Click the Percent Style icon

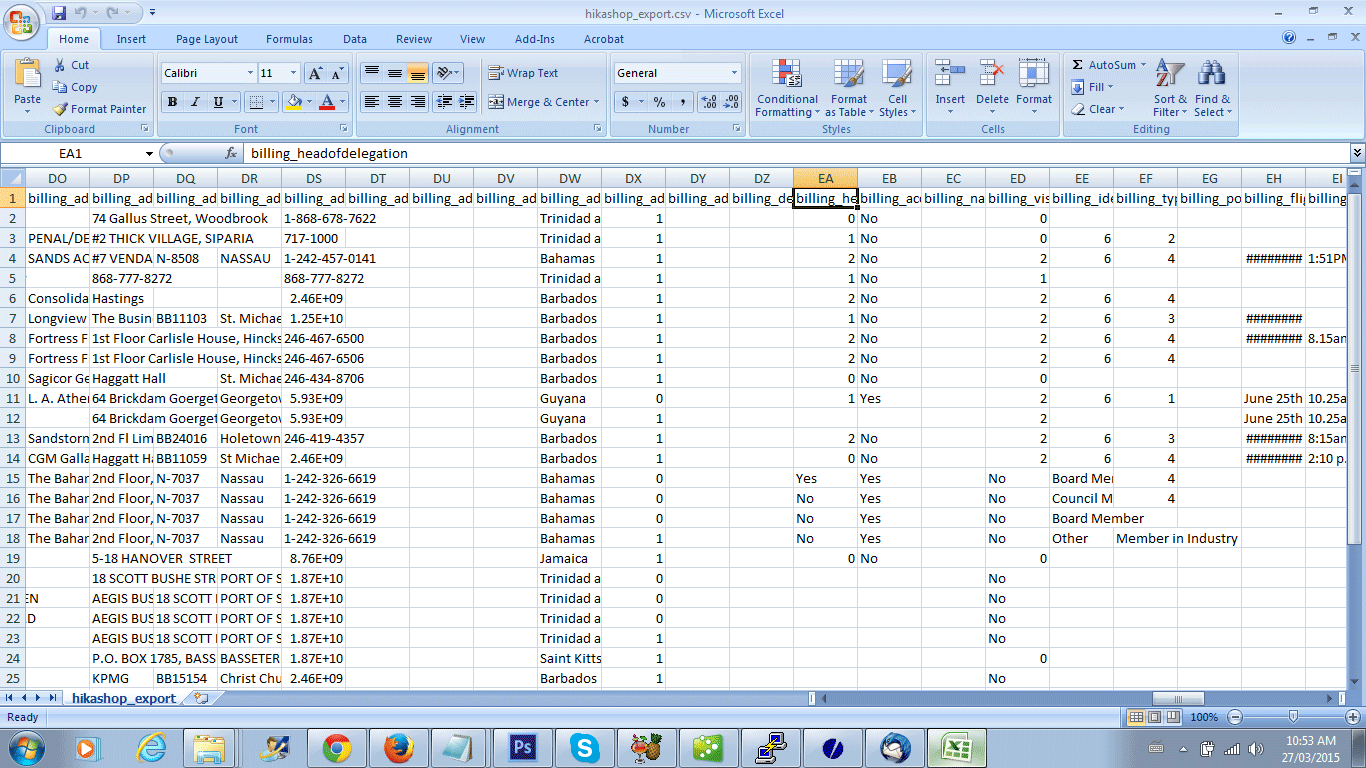pyautogui.click(x=659, y=102)
